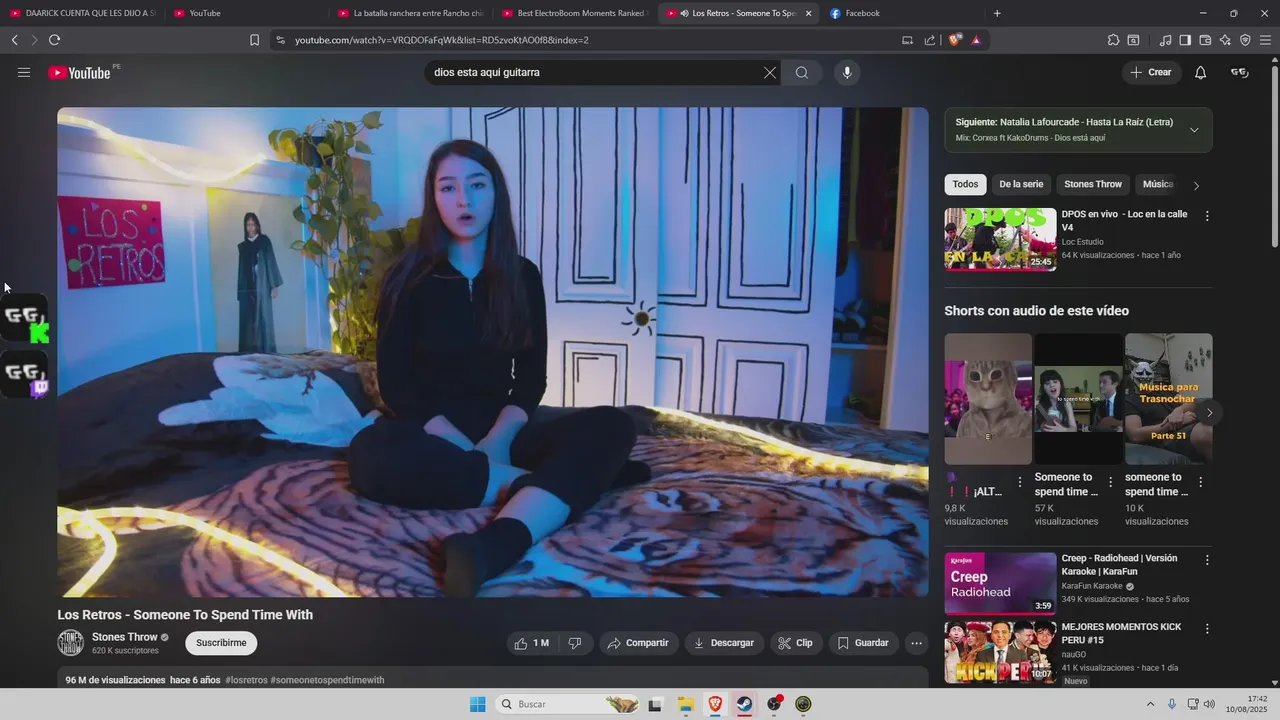Toggle the browser sidebar panel
The width and height of the screenshot is (1280, 720).
coord(1185,40)
